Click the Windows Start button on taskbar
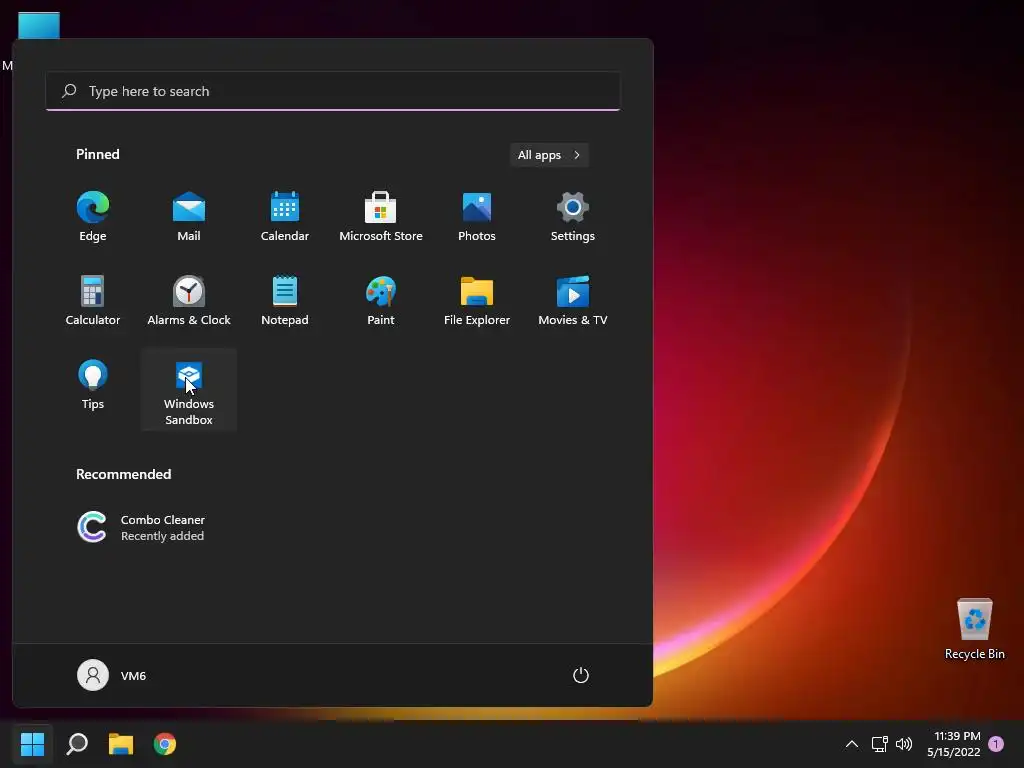This screenshot has width=1024, height=768. (32, 744)
